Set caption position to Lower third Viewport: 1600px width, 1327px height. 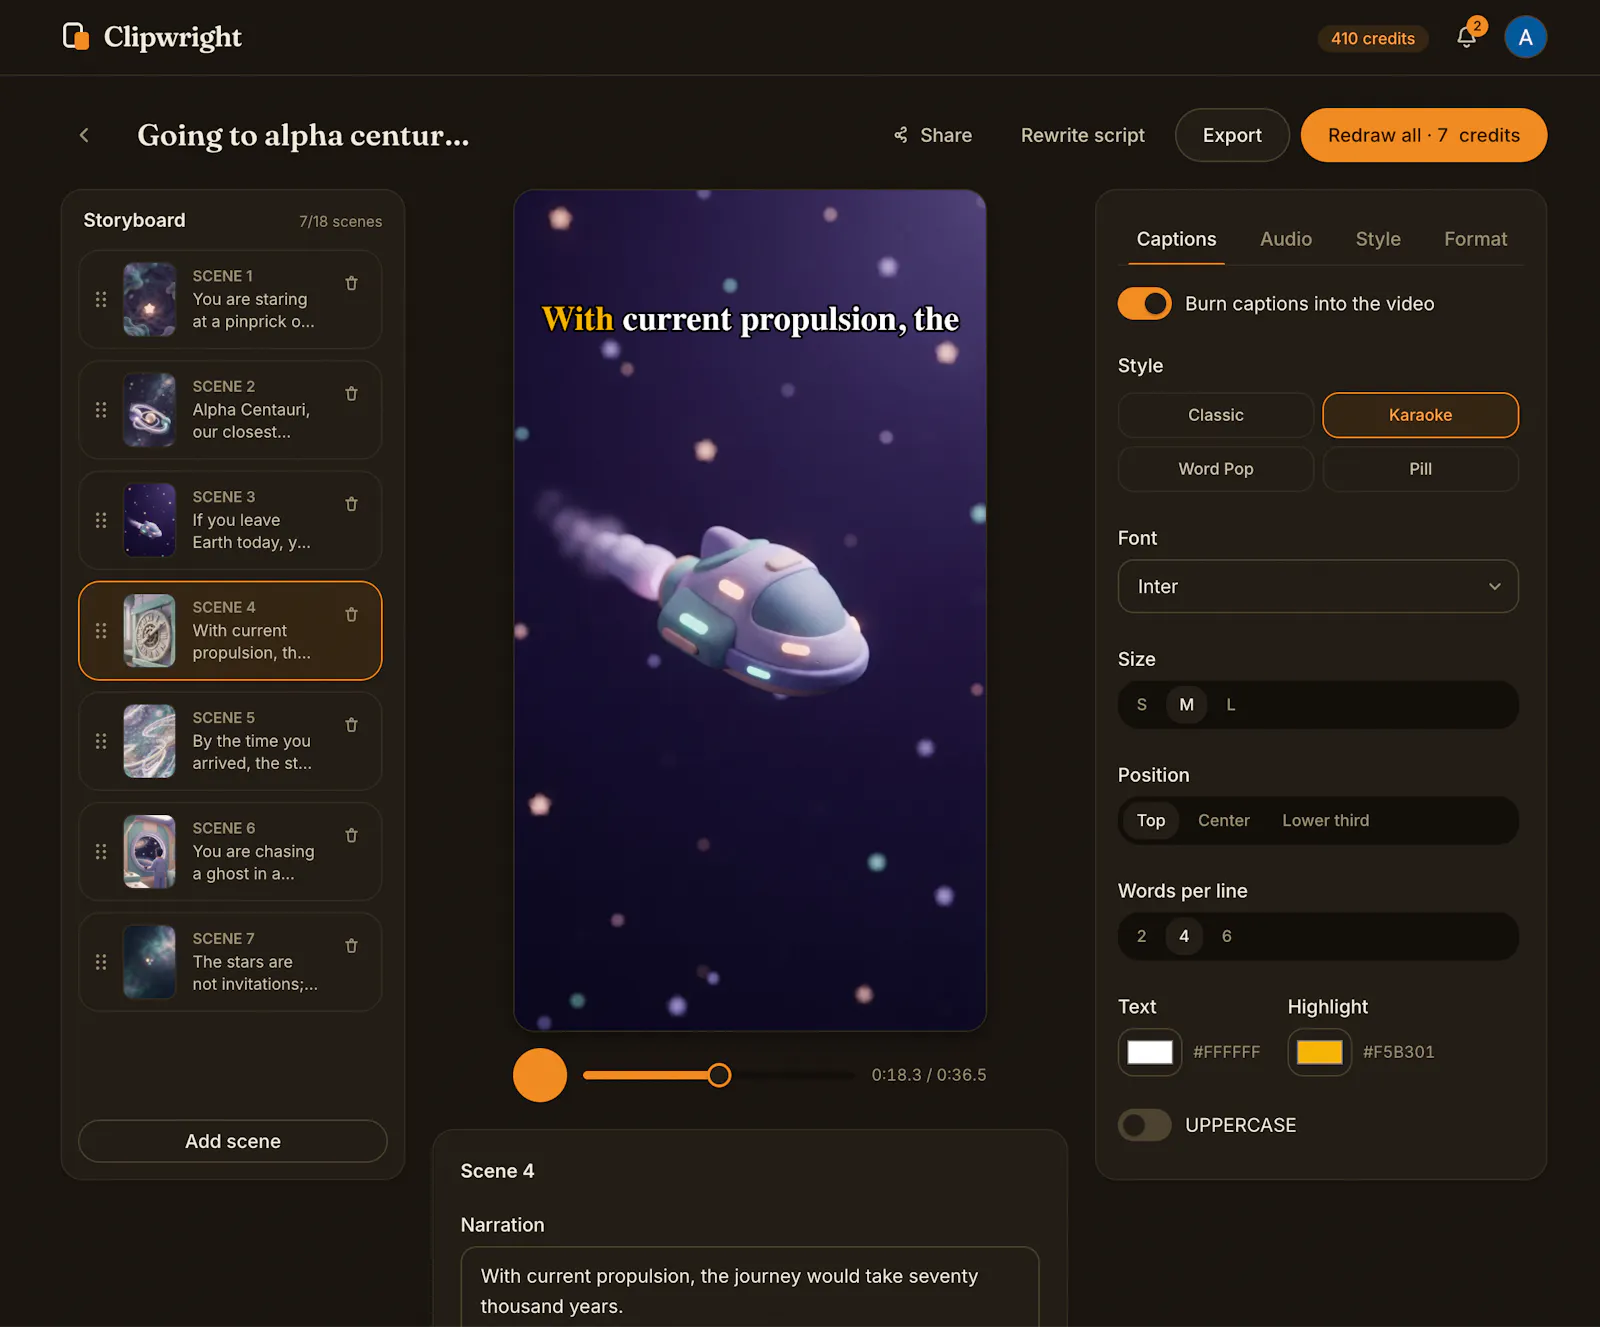[1326, 820]
